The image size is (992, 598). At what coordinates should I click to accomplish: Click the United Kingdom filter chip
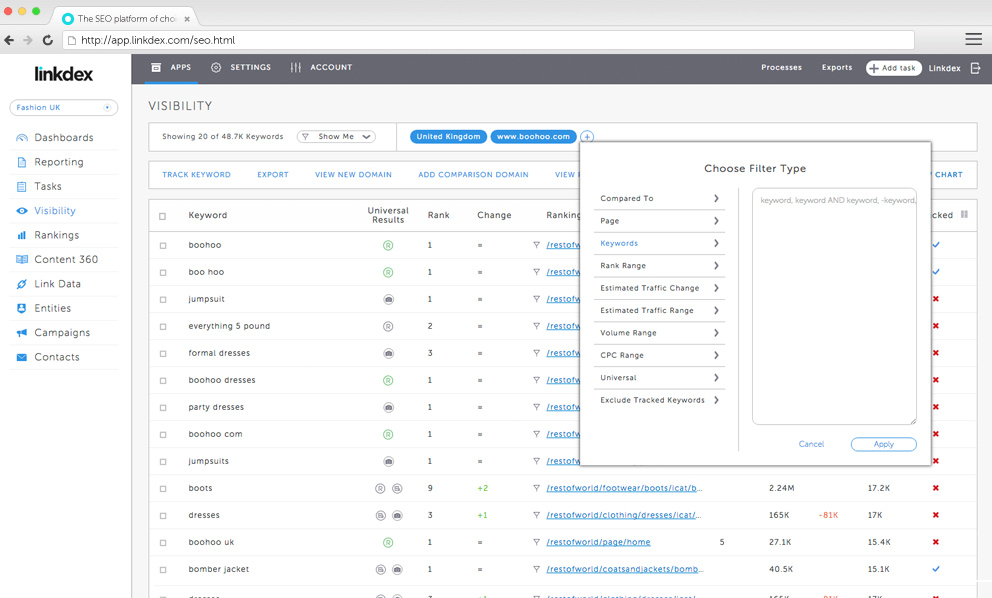(448, 137)
